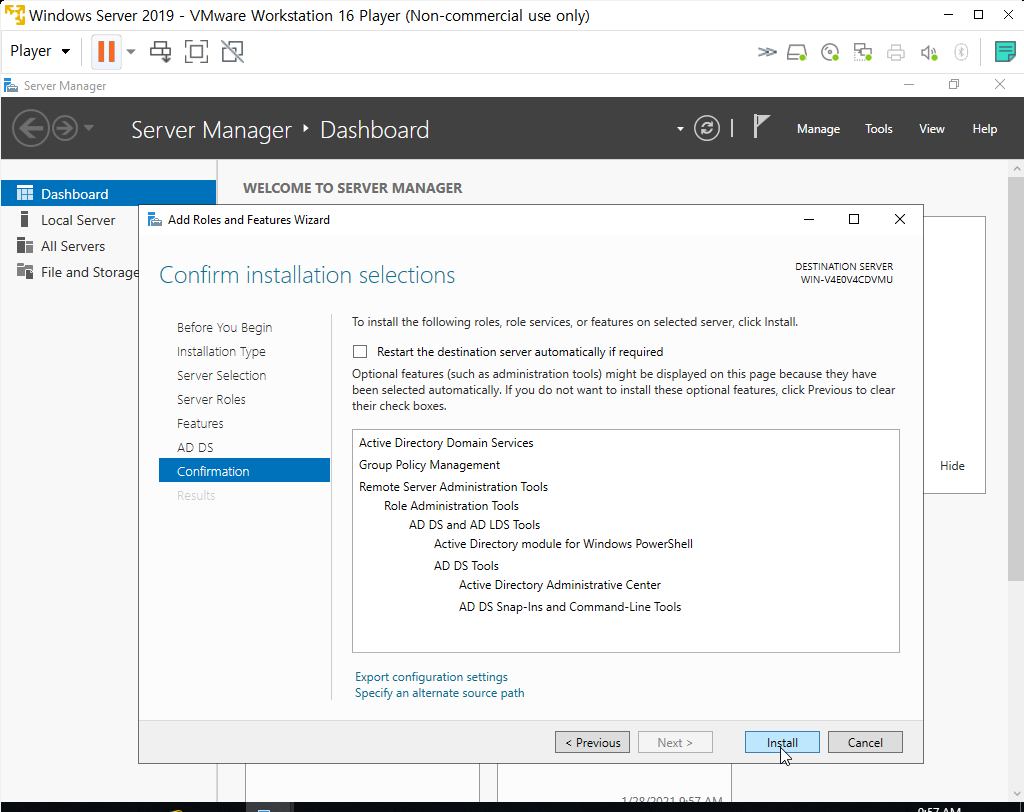
Task: Click Remote Server Administration Tools entry
Action: (x=453, y=487)
